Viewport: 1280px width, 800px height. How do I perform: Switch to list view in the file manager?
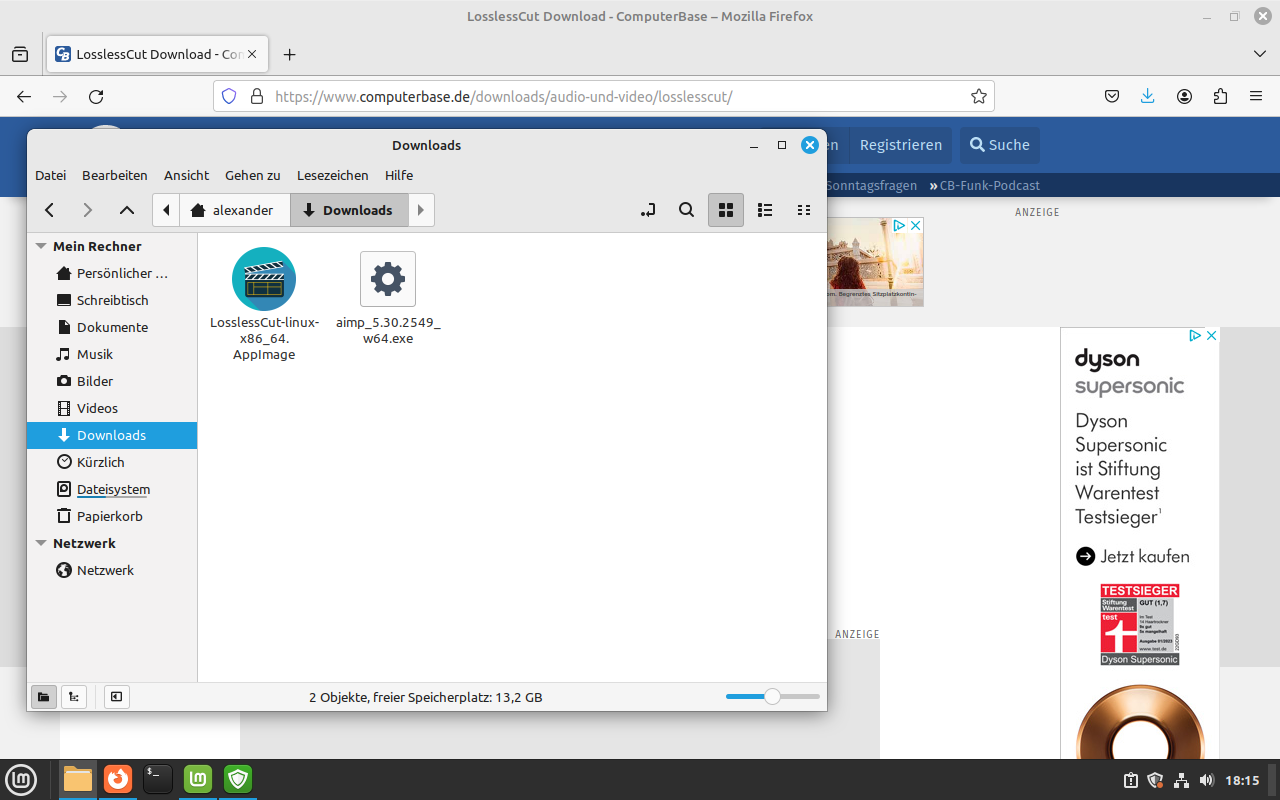765,210
